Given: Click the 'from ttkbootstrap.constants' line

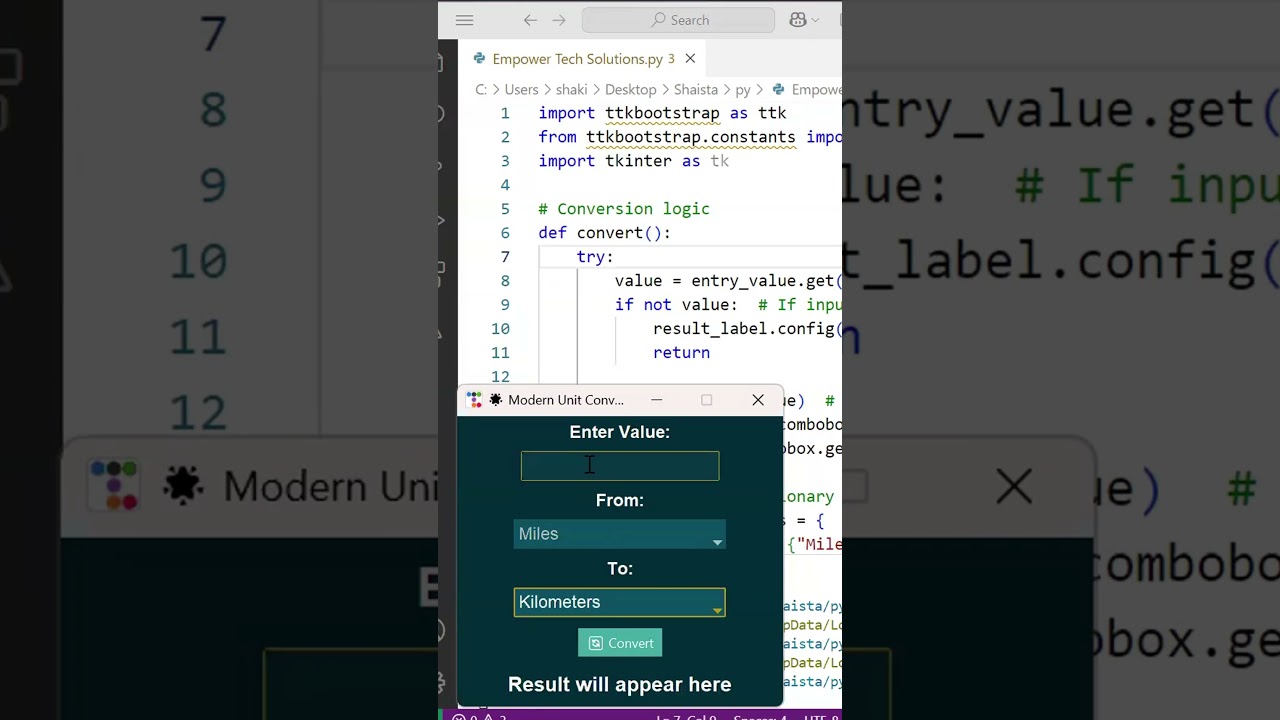Looking at the screenshot, I should [690, 137].
